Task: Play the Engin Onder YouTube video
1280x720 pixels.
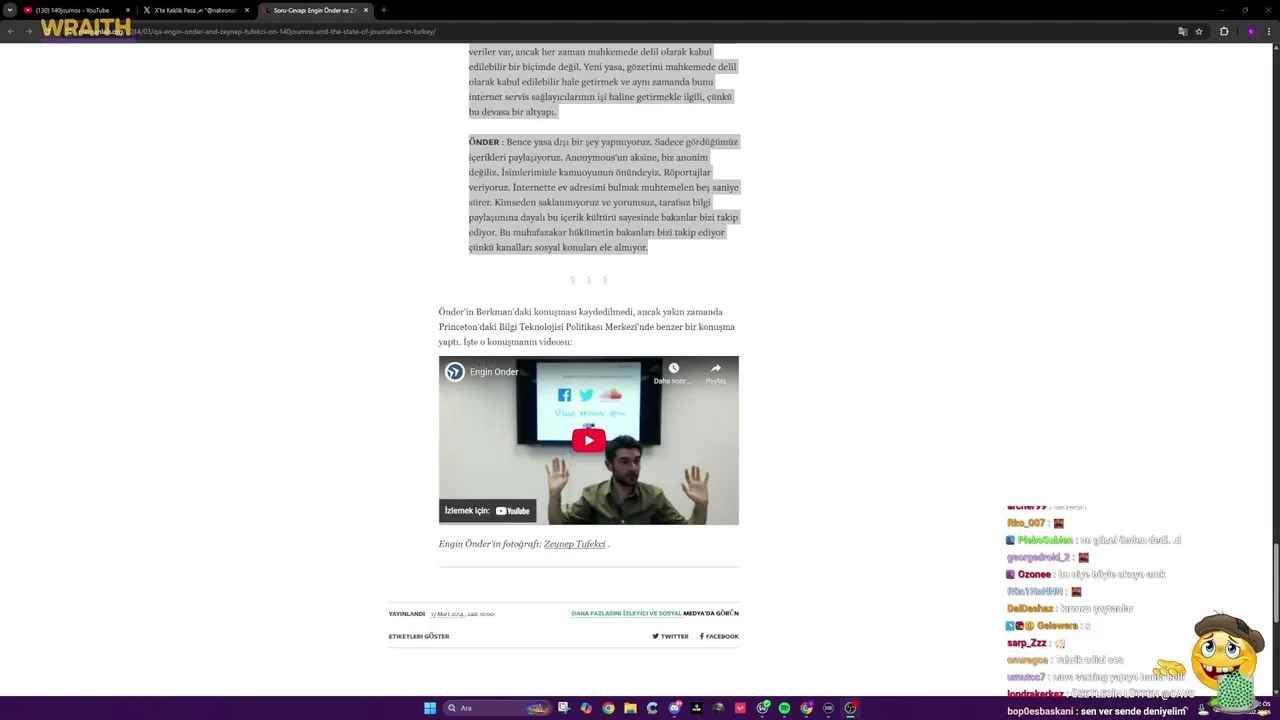Action: pos(588,440)
